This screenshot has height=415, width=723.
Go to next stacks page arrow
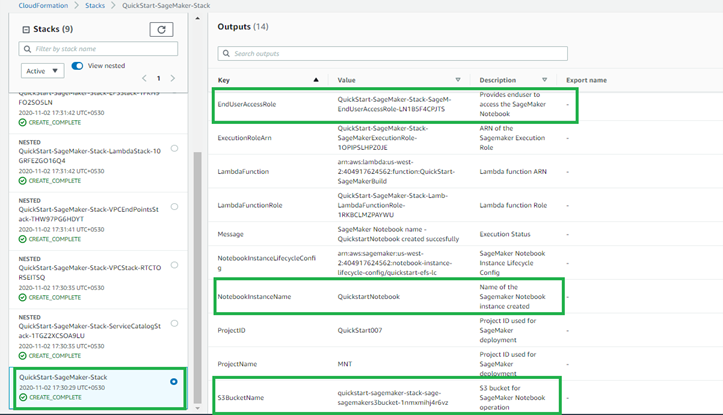172,78
